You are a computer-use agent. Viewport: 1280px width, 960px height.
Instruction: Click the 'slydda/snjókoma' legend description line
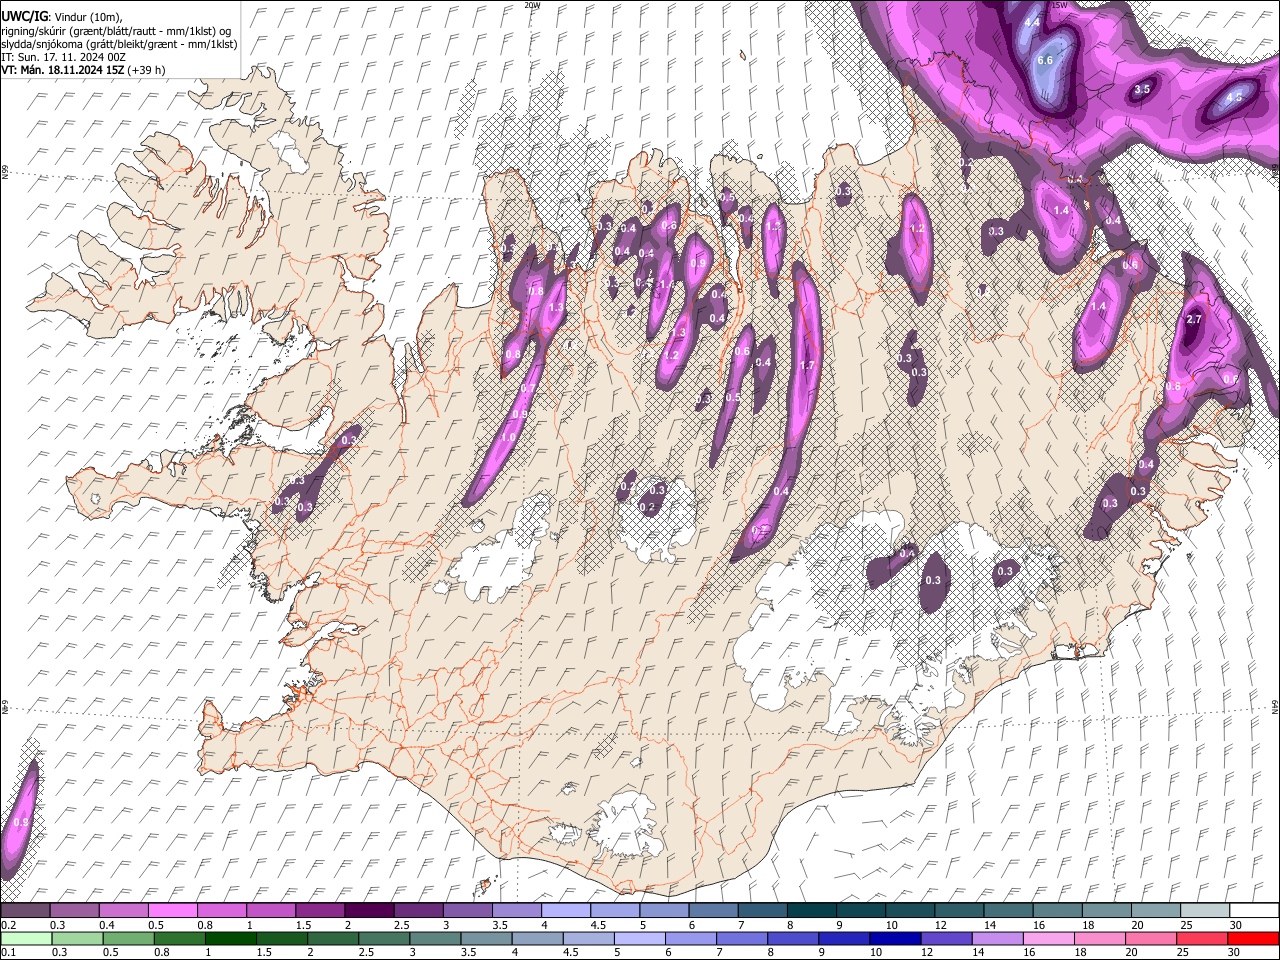pyautogui.click(x=120, y=44)
